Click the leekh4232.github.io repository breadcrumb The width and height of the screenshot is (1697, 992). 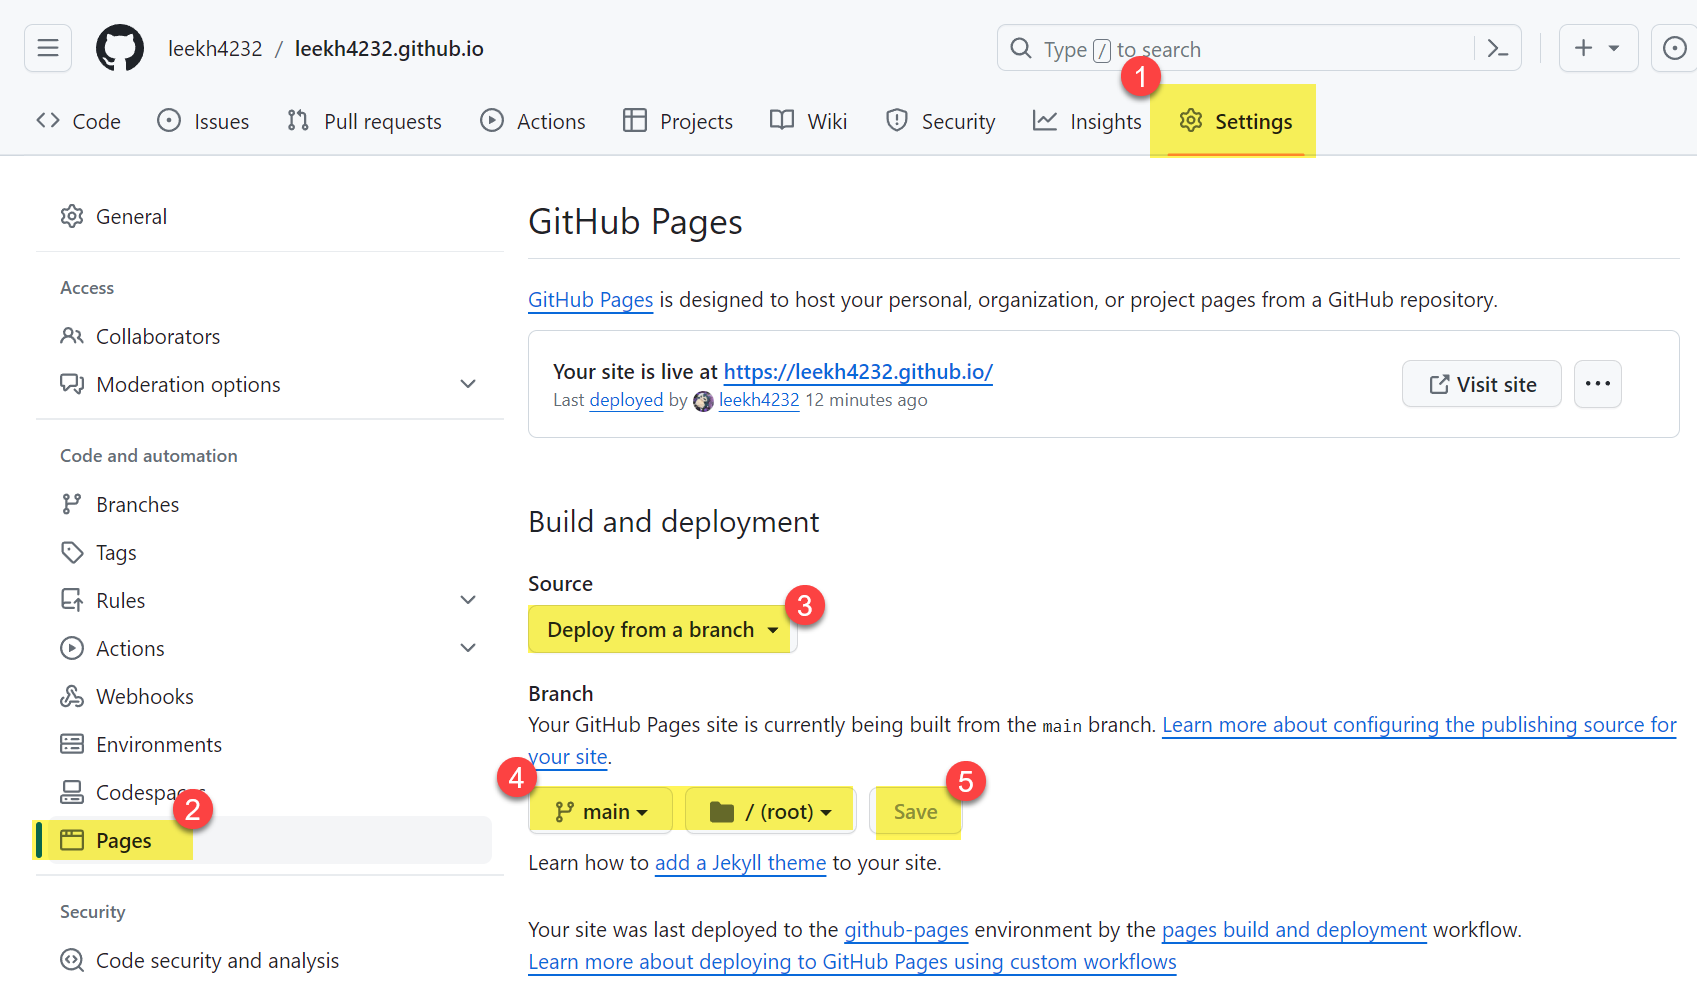pos(389,49)
